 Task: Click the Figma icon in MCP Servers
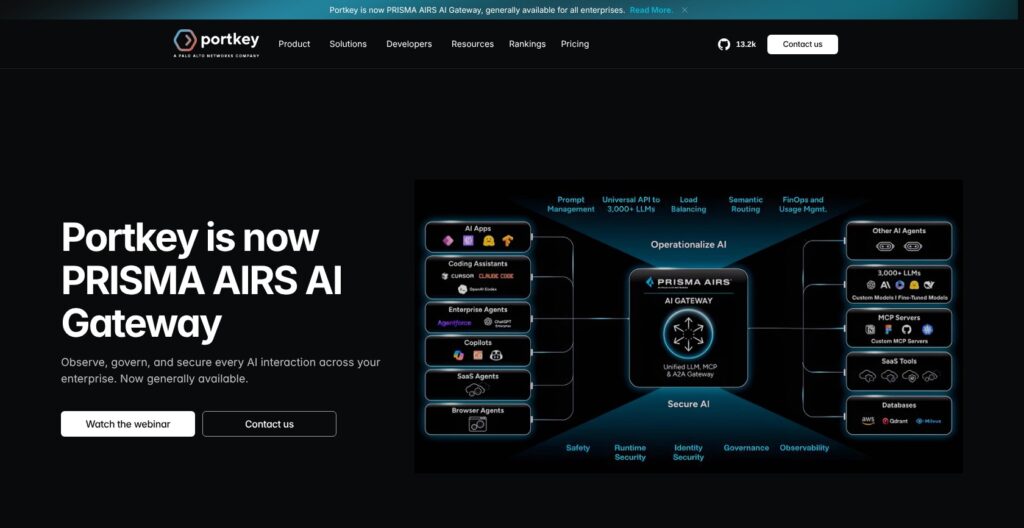click(x=889, y=329)
